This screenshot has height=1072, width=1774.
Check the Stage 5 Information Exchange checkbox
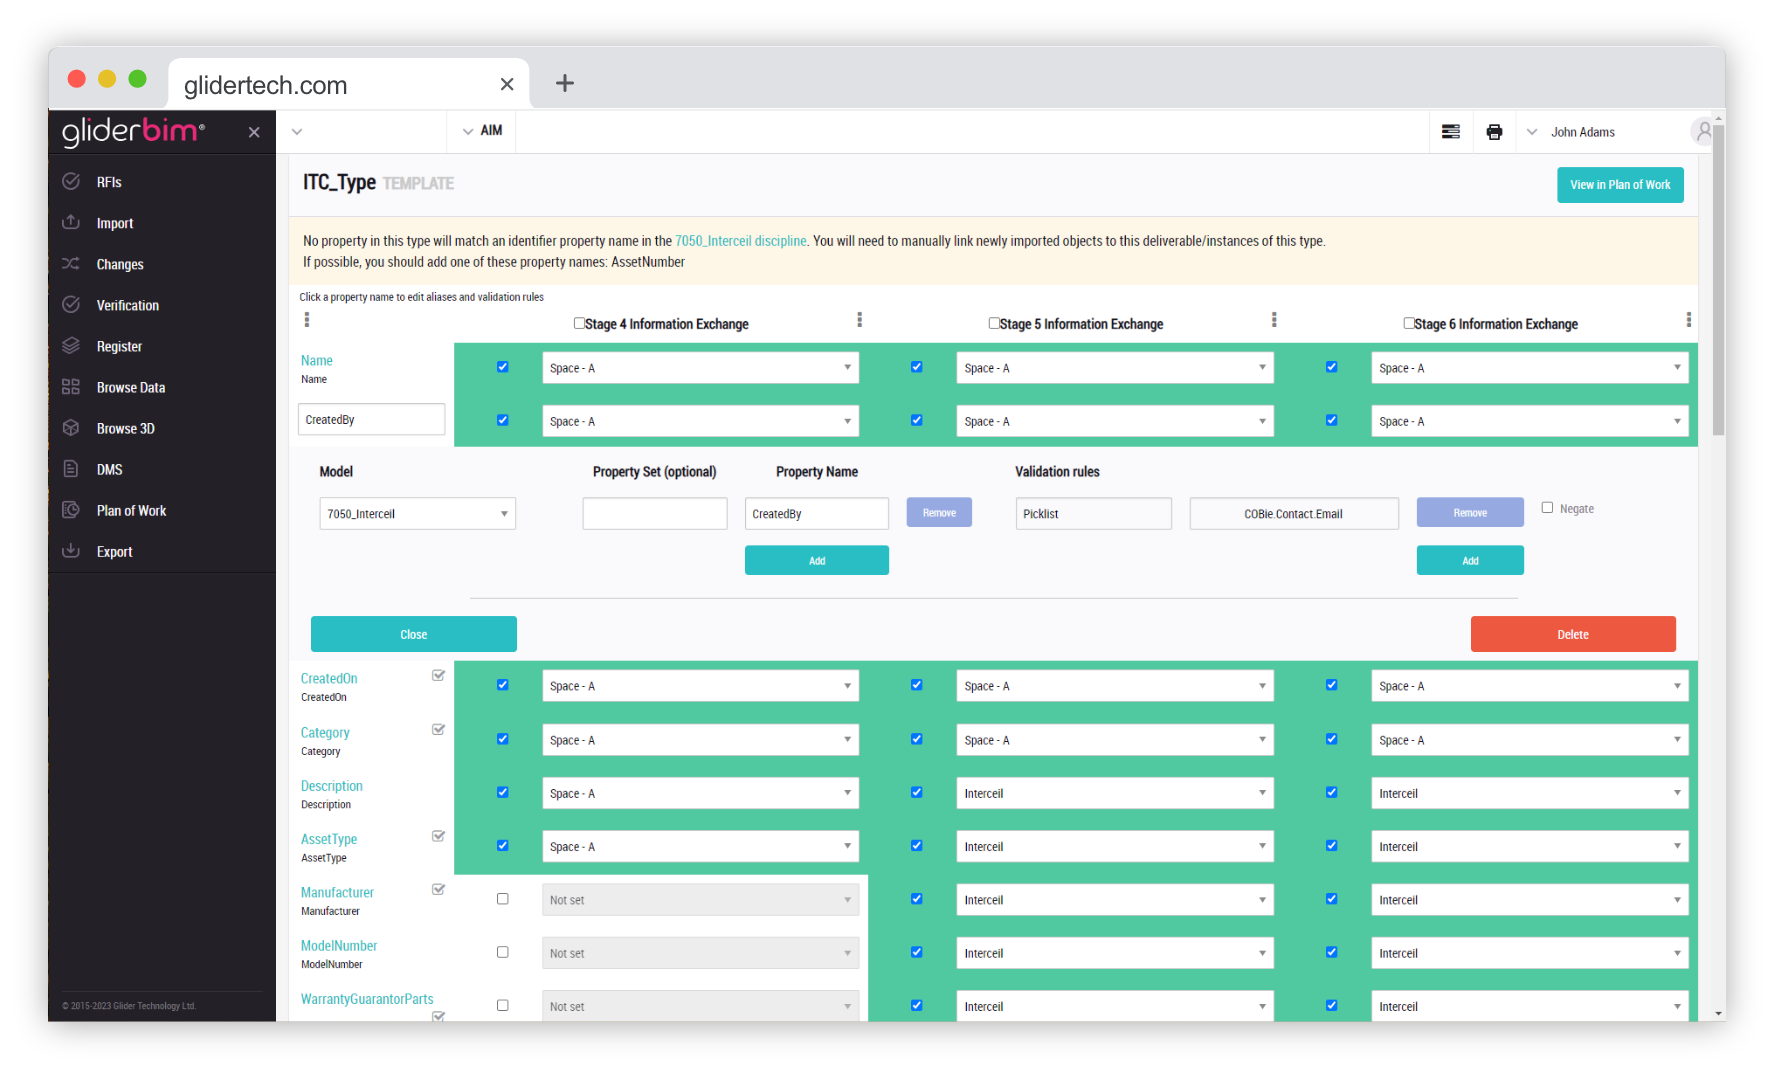point(994,323)
